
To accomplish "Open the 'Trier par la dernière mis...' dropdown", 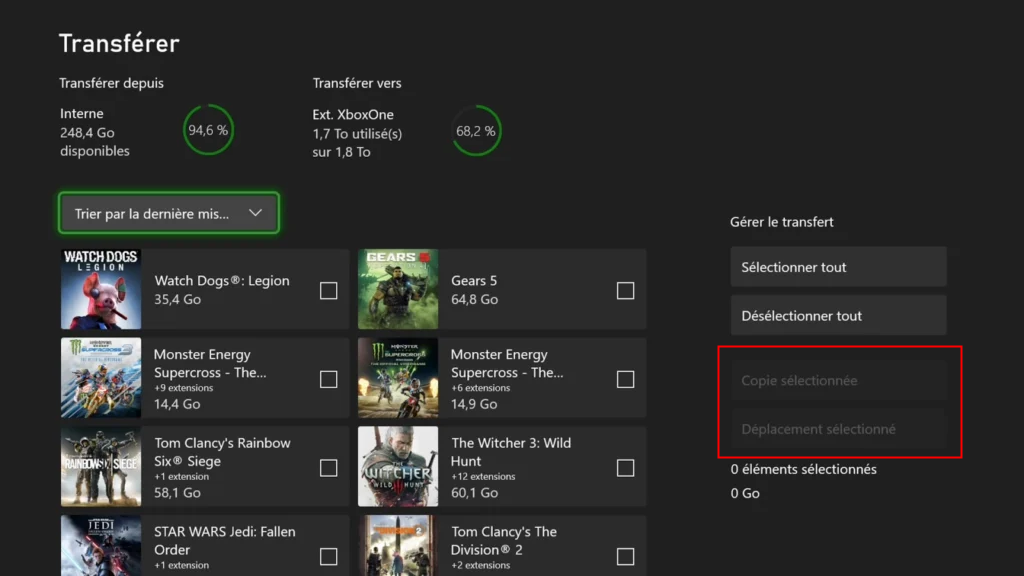I will 168,213.
